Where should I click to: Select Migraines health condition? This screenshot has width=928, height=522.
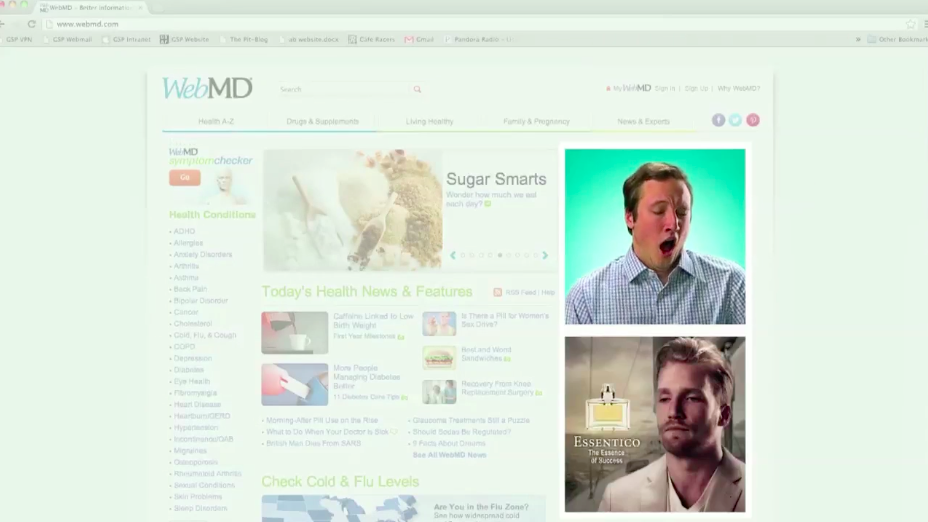190,451
